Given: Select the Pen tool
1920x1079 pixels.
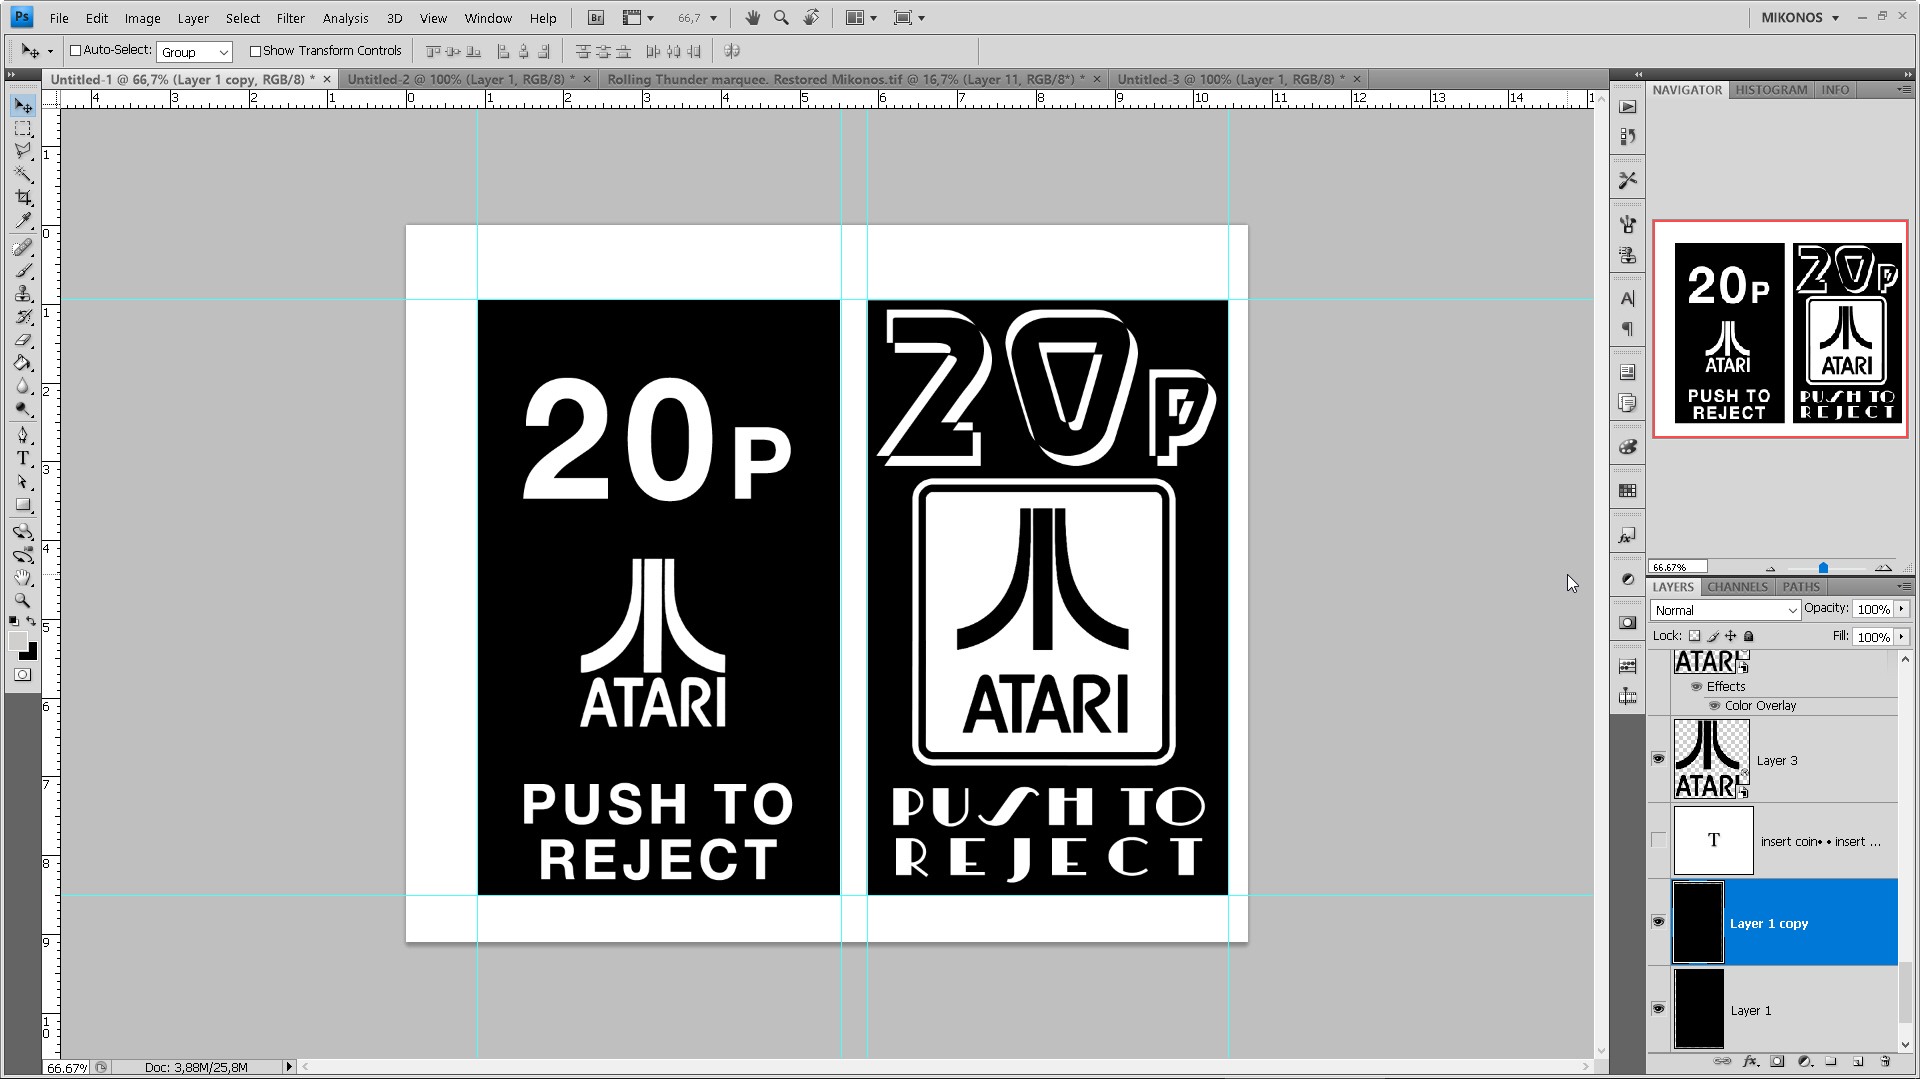Looking at the screenshot, I should pyautogui.click(x=23, y=435).
